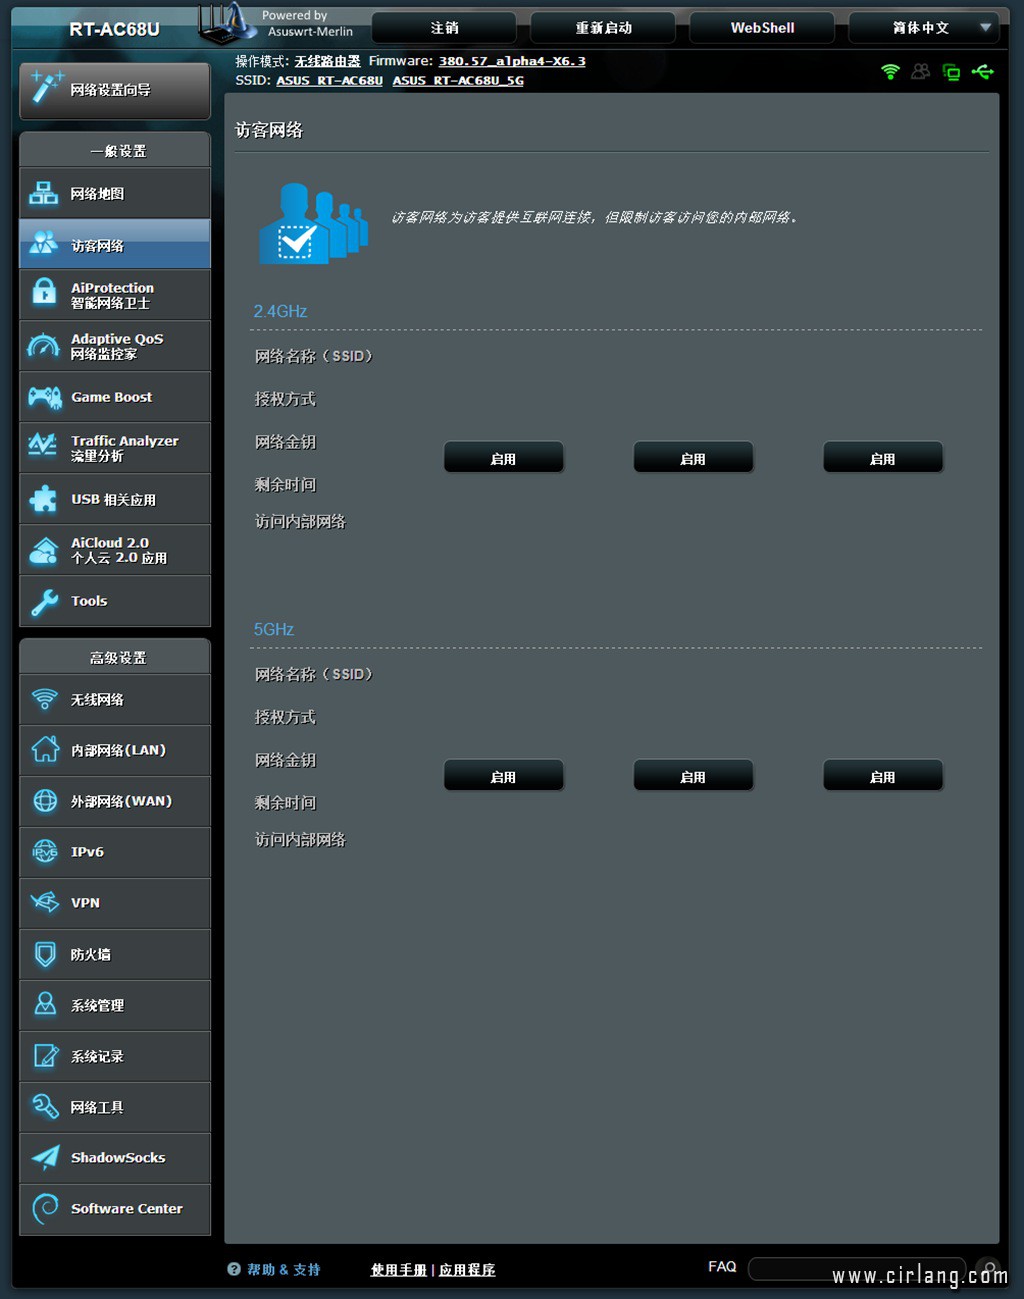
Task: Click the 防火墙 shield icon
Action: pos(45,954)
